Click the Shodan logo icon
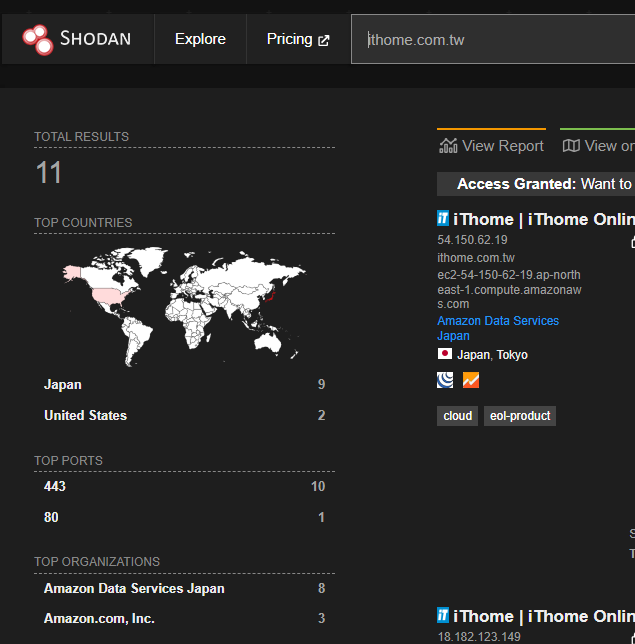 38,40
